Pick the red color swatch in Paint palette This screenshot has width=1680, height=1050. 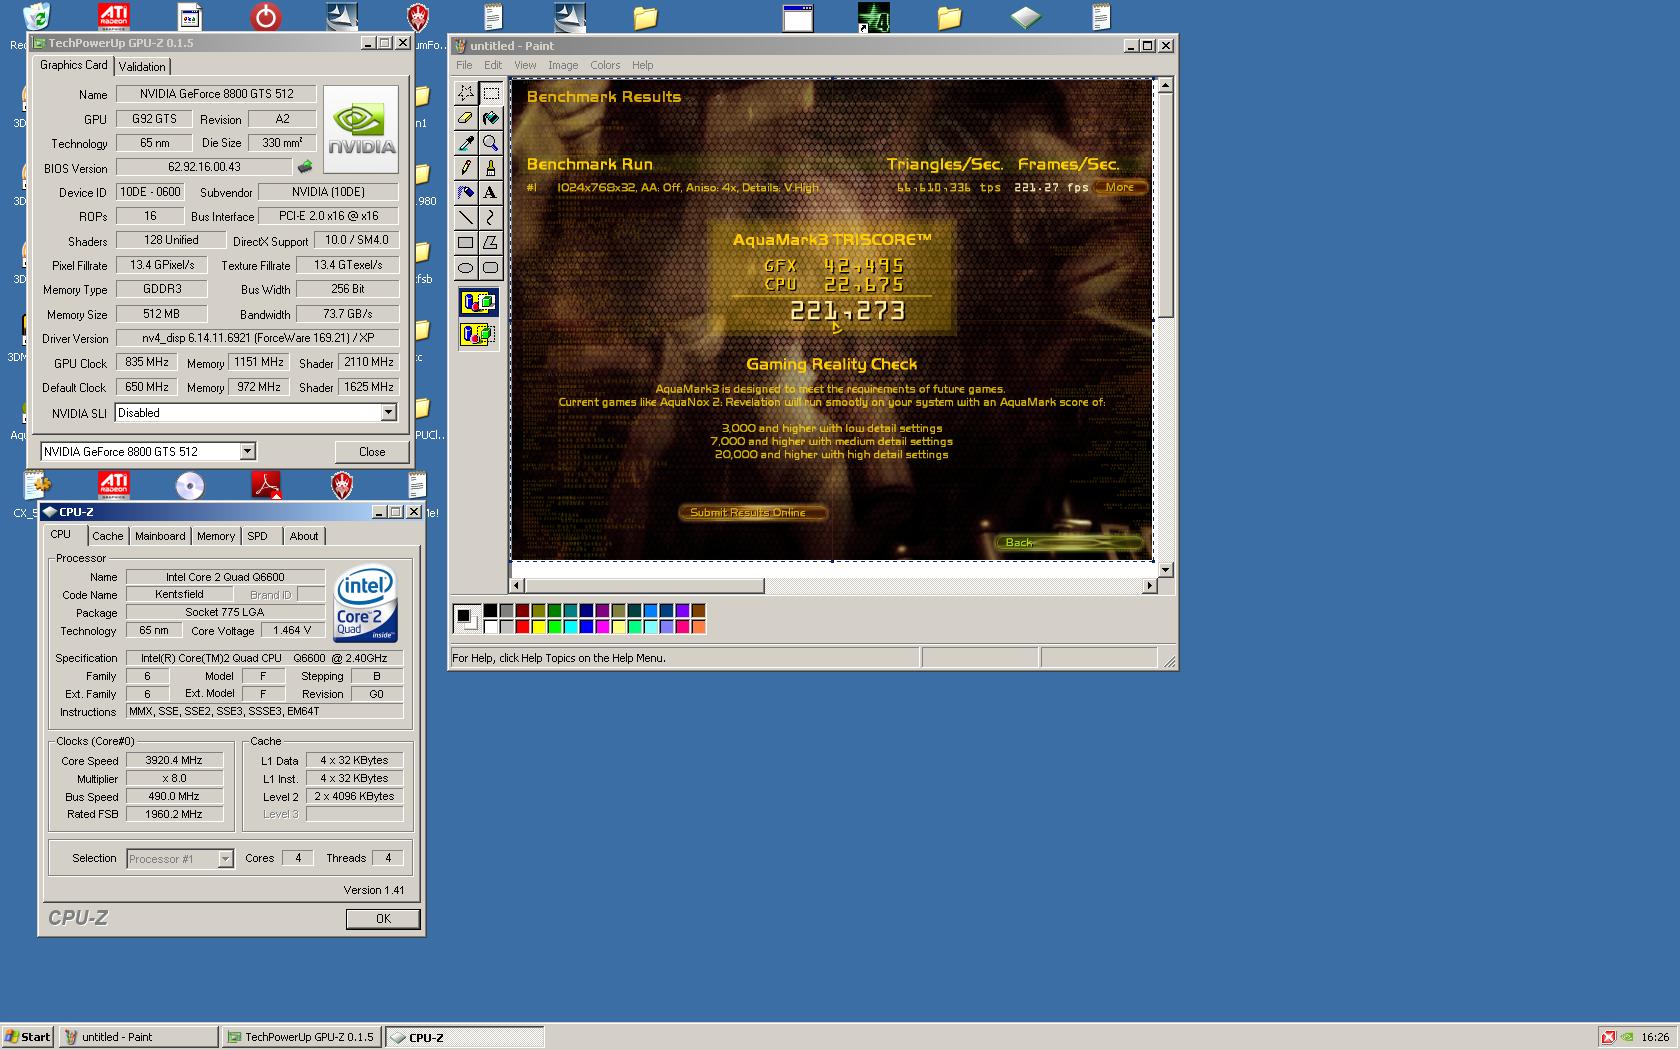pyautogui.click(x=522, y=627)
